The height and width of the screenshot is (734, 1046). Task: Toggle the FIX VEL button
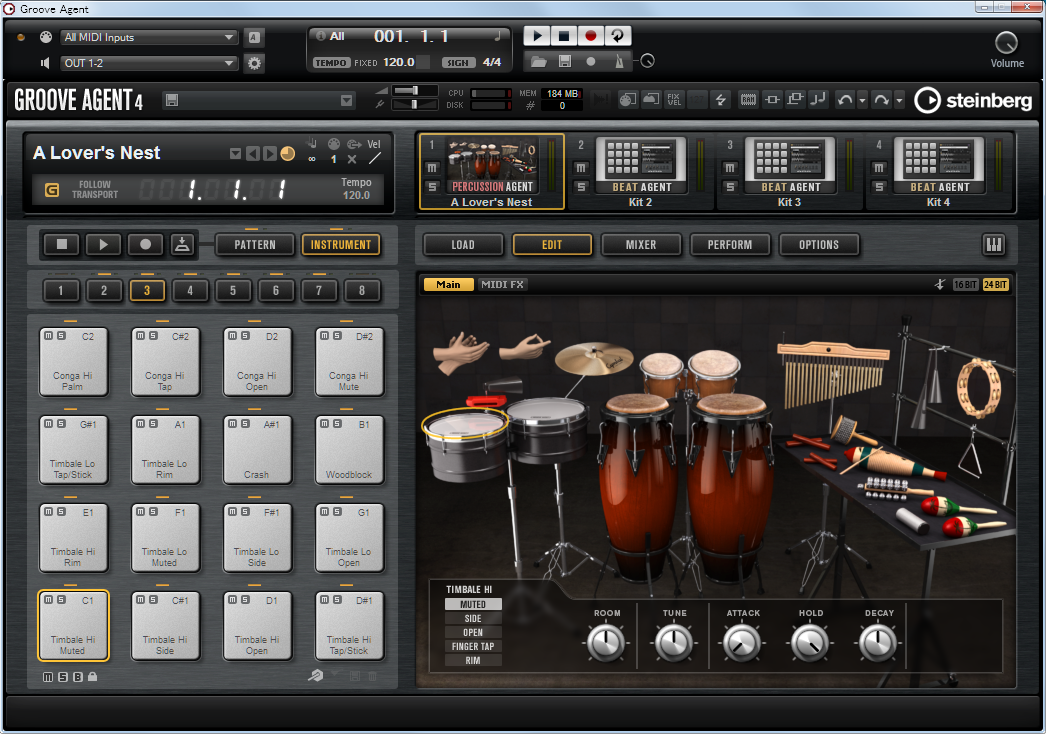[x=674, y=100]
